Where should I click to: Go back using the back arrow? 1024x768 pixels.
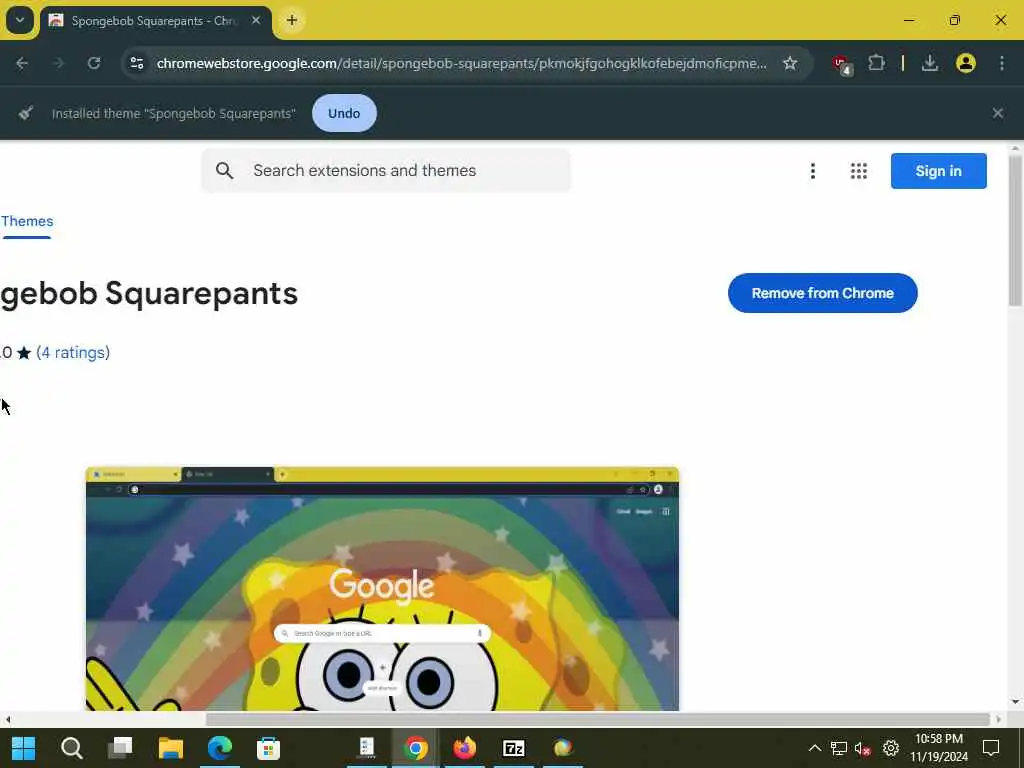click(22, 63)
